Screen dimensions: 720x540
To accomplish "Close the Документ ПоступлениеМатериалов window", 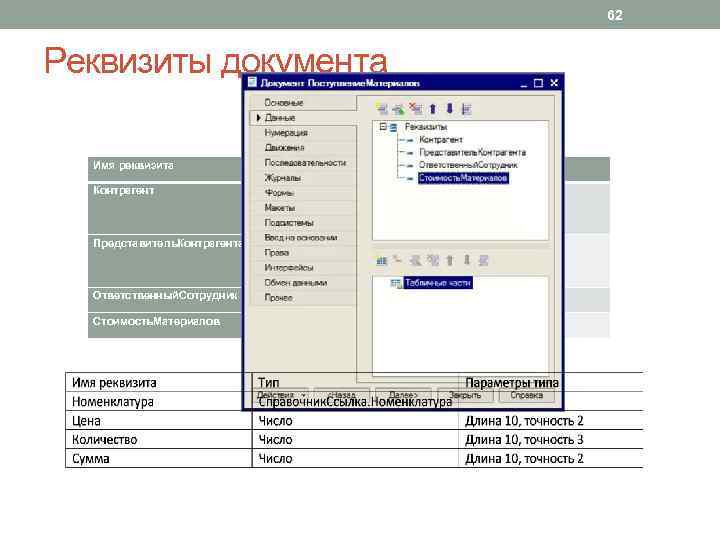I will (x=554, y=83).
